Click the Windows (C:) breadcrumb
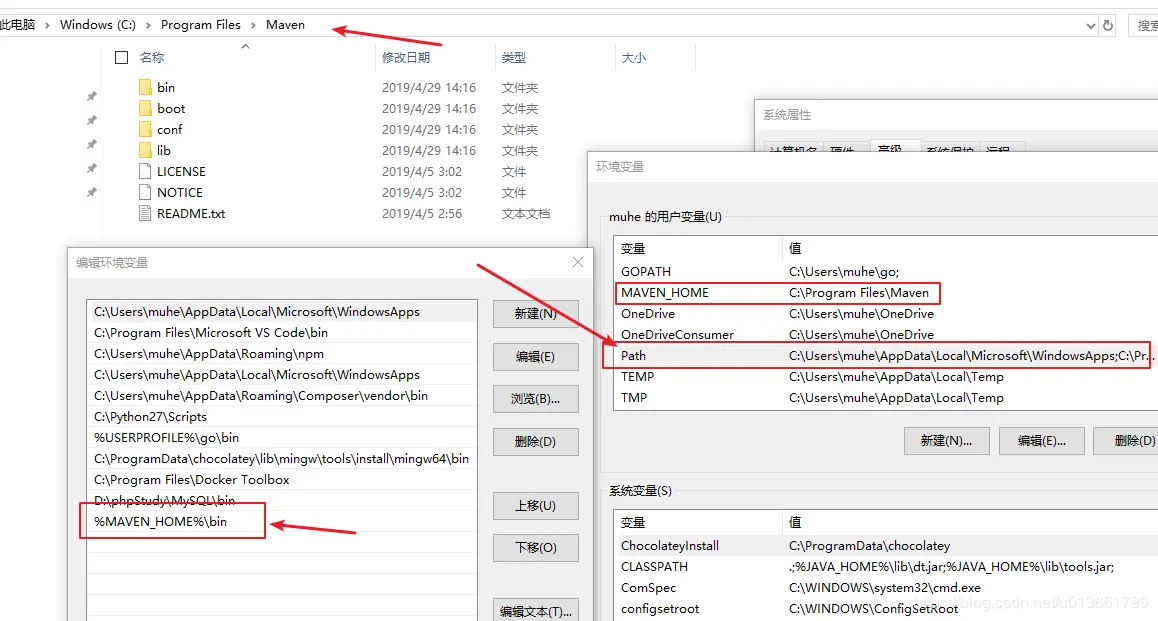The height and width of the screenshot is (621, 1158). point(97,24)
